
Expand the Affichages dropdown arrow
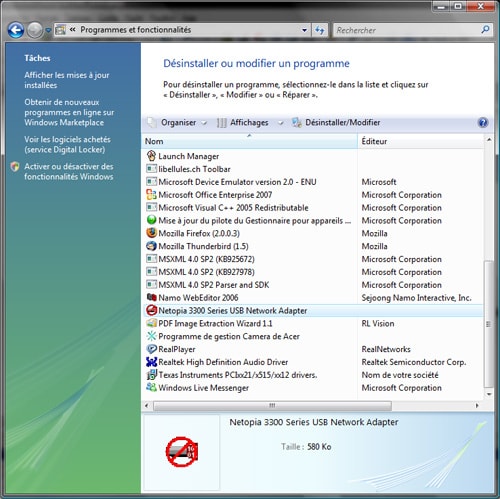click(281, 123)
